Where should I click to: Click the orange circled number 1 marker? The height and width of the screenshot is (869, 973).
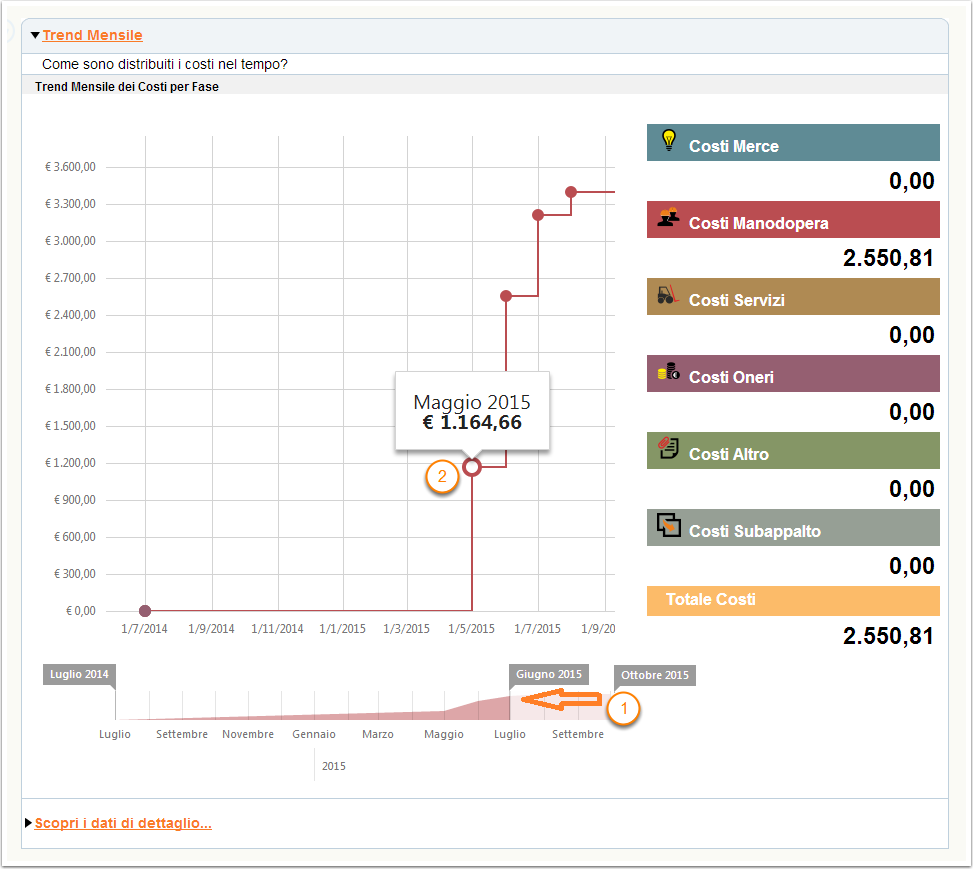624,709
